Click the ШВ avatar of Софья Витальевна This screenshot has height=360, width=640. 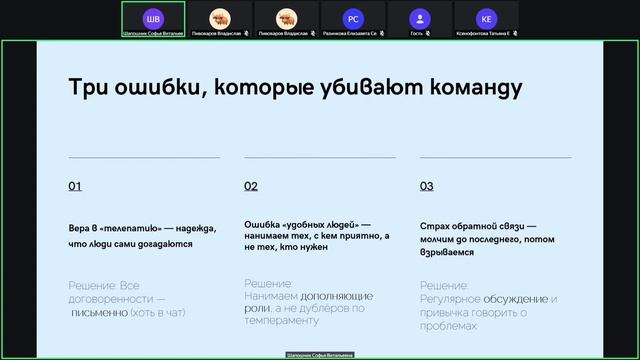click(x=153, y=19)
